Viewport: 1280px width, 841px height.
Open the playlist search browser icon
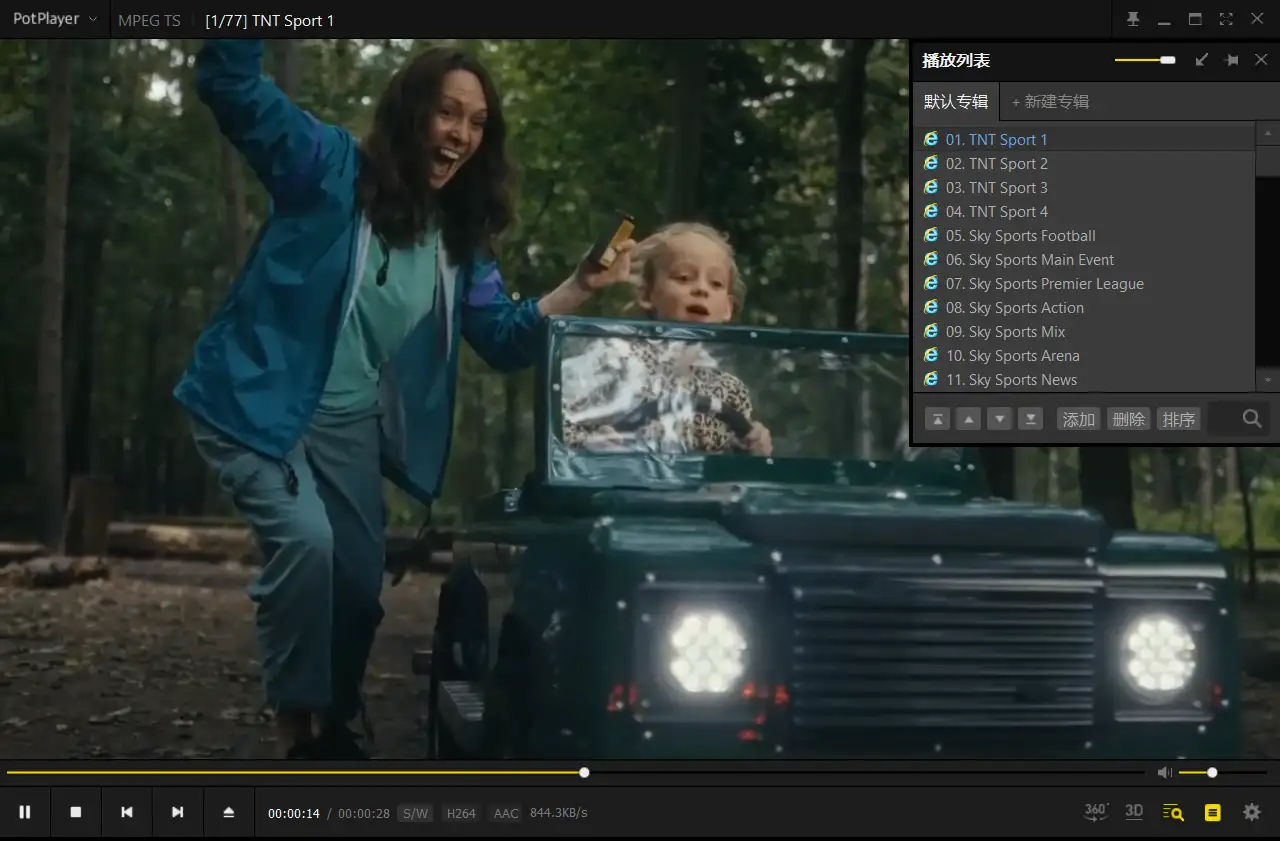click(x=1173, y=813)
